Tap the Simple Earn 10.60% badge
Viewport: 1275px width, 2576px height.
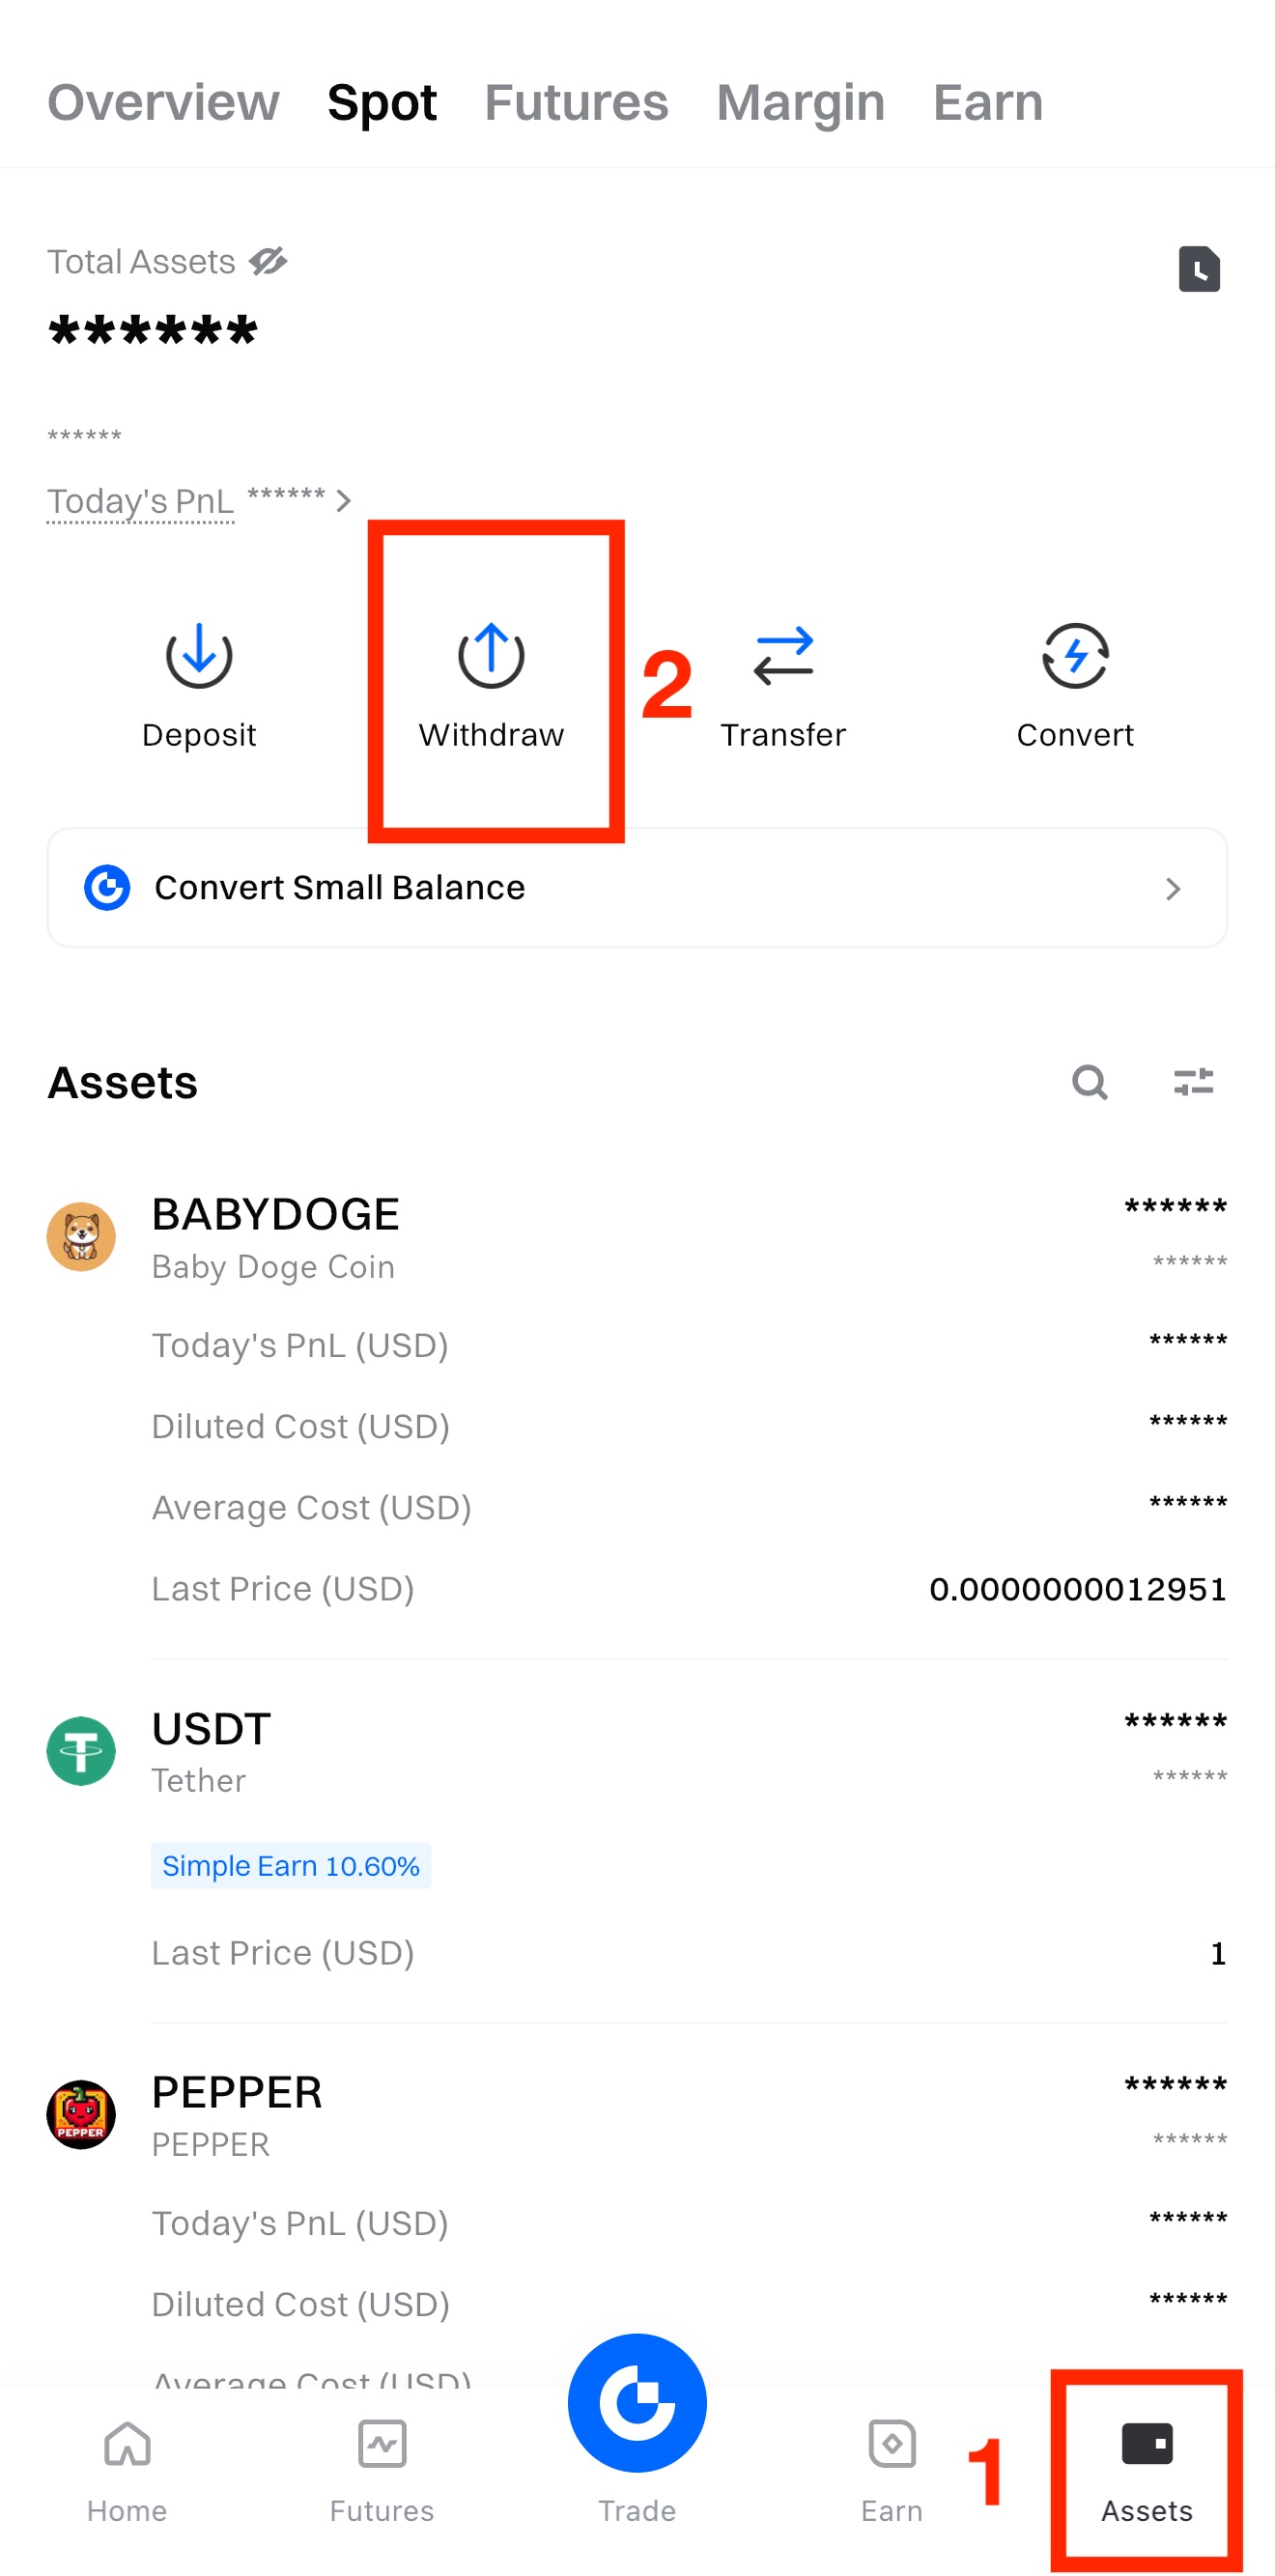tap(291, 1866)
